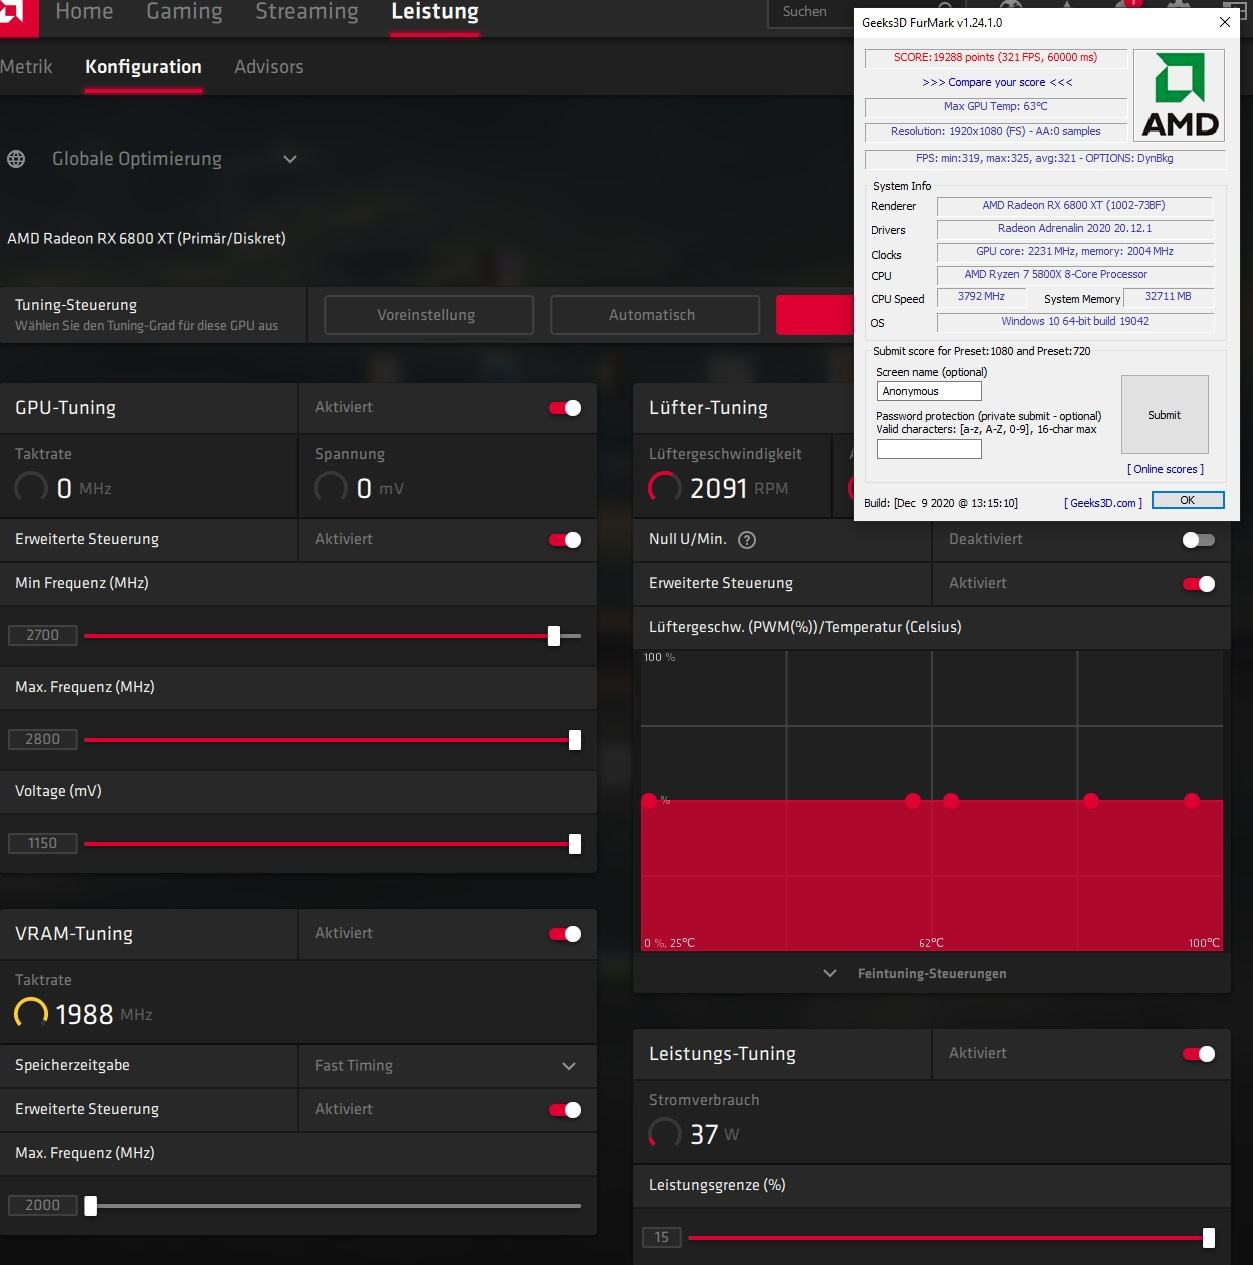Screen dimensions: 1253x1265
Task: Go to the Streaming tab
Action: click(x=307, y=12)
